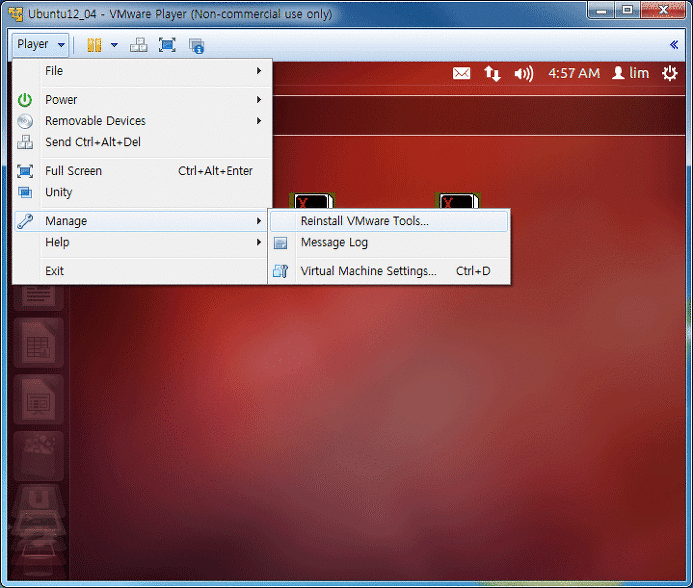Open the Ubuntu network indicator
The height and width of the screenshot is (588, 693).
[x=492, y=73]
